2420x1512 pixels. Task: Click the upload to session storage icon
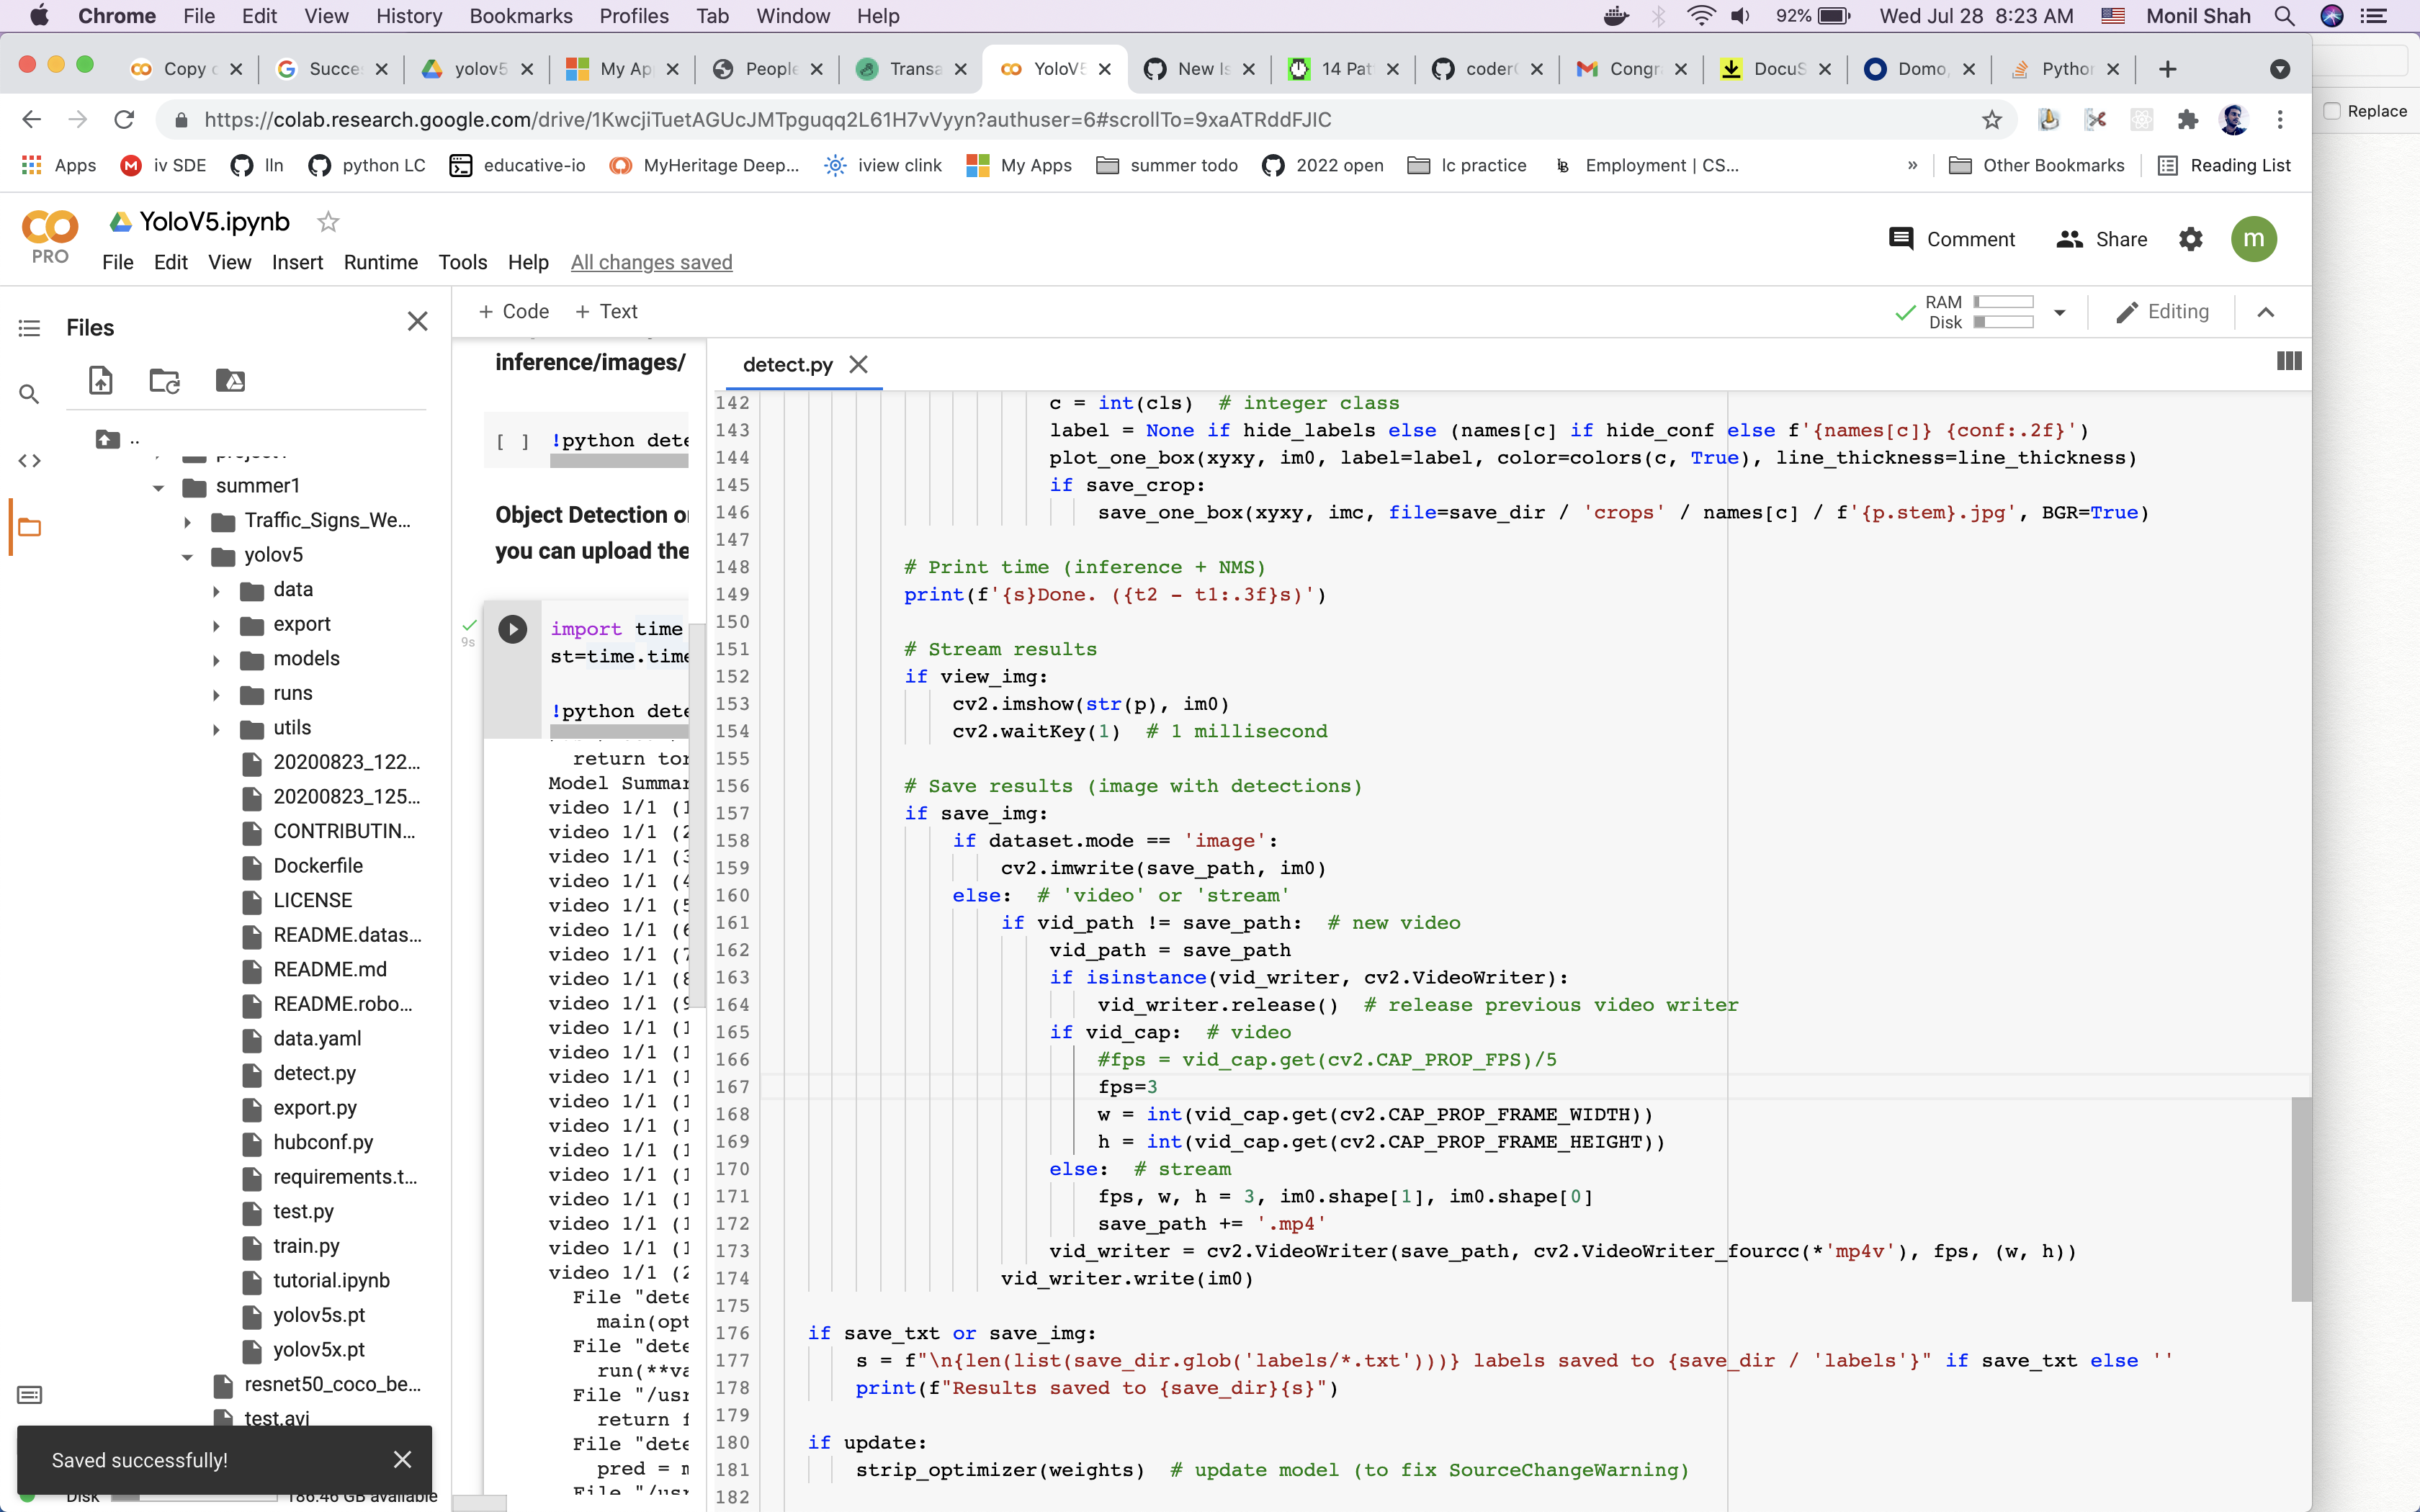pos(101,380)
